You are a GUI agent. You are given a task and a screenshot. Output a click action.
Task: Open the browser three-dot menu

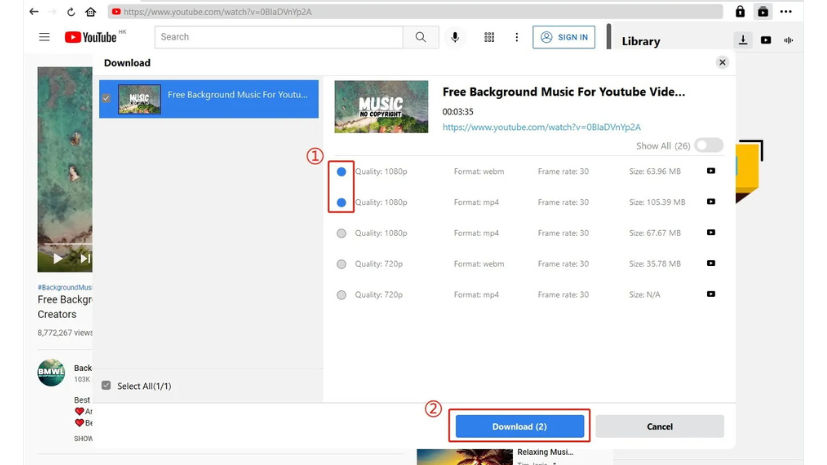(x=786, y=12)
